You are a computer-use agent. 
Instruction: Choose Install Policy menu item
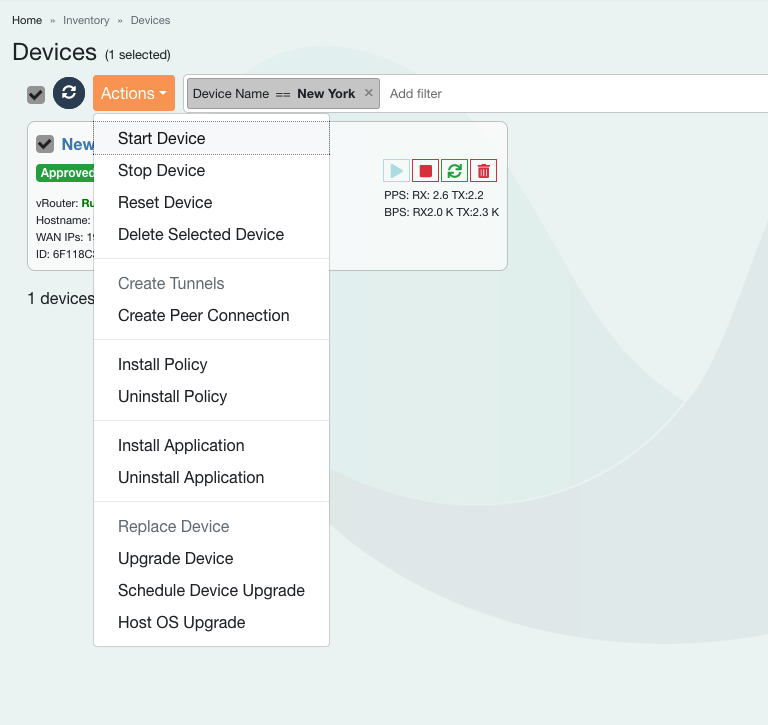[163, 364]
